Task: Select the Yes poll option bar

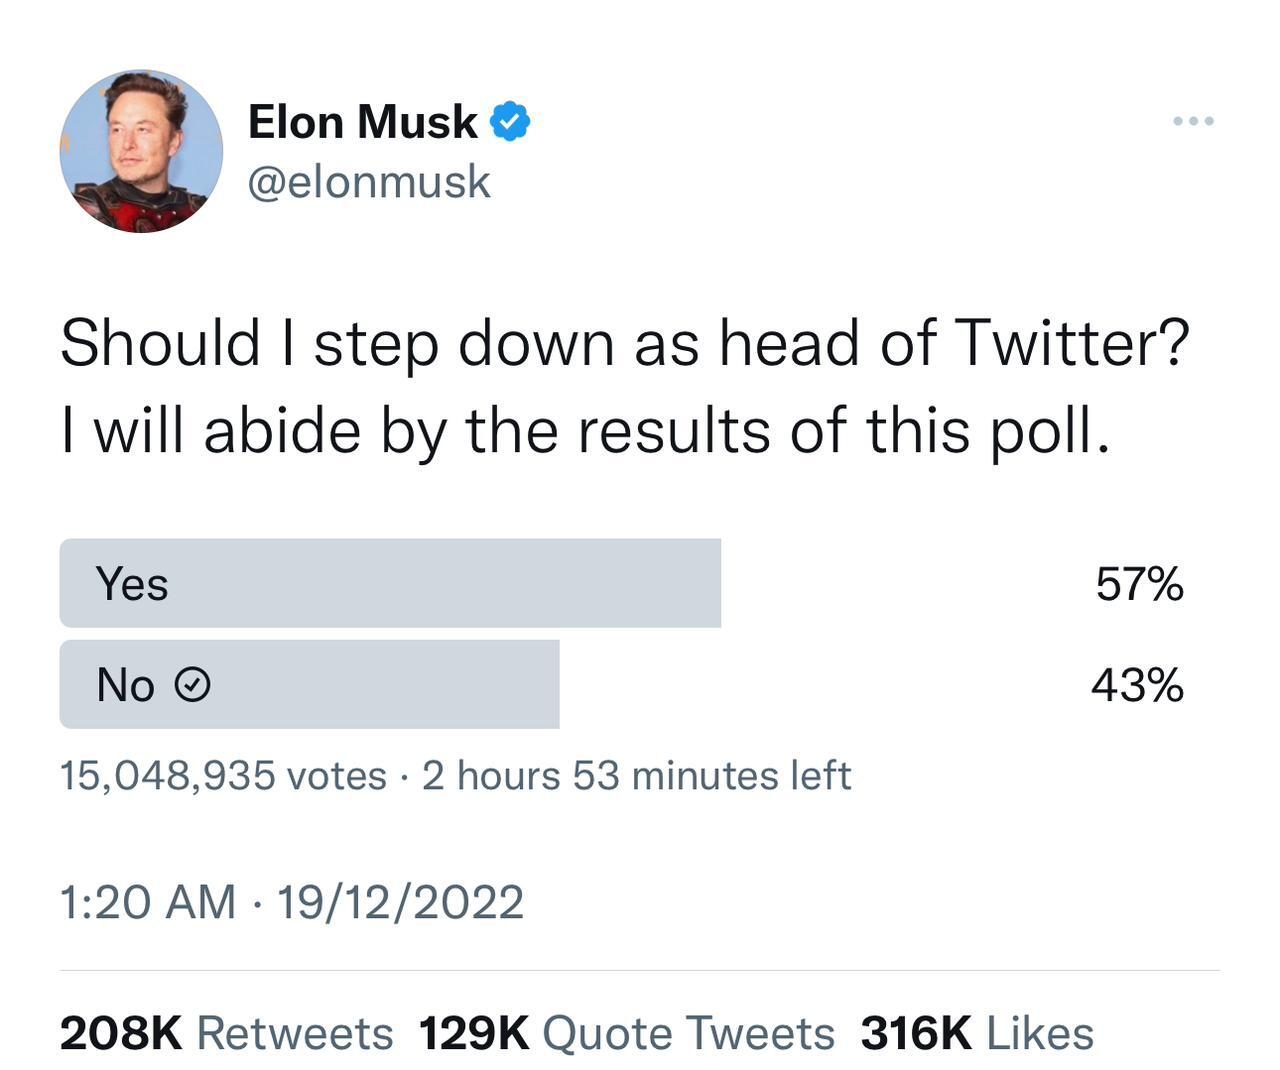Action: [x=390, y=583]
